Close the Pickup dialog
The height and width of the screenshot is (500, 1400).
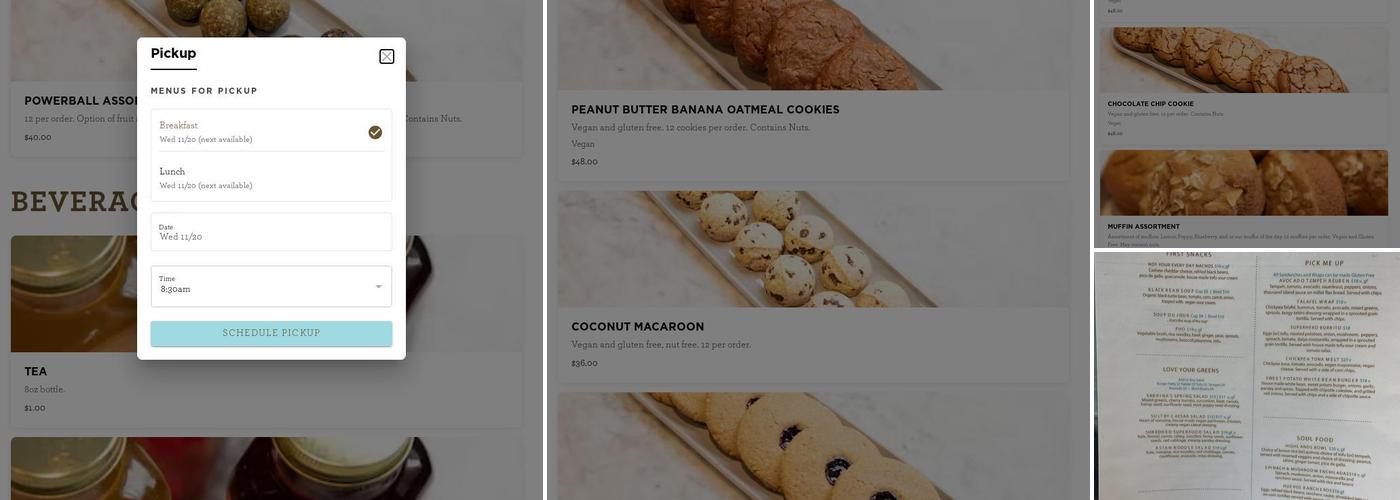(387, 56)
